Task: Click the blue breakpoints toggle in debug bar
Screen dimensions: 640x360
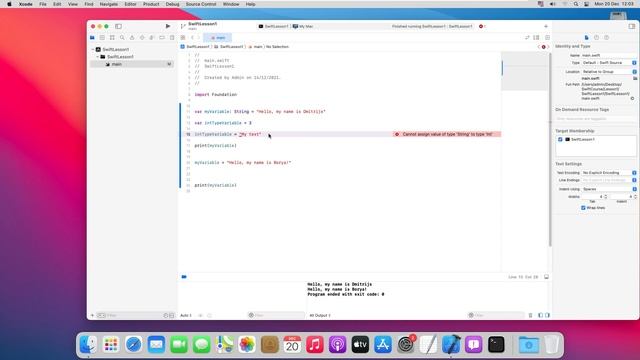Action: pos(184,277)
